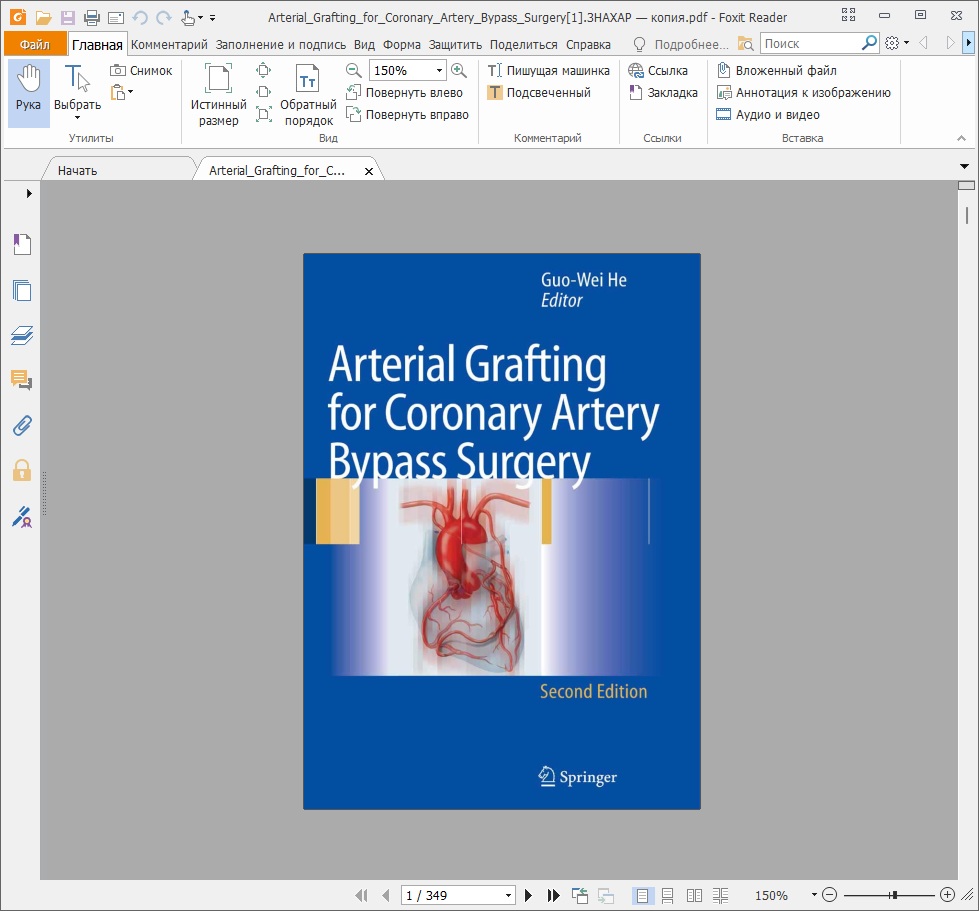979x911 pixels.
Task: Open the attachments paperclip panel
Action: click(x=22, y=426)
